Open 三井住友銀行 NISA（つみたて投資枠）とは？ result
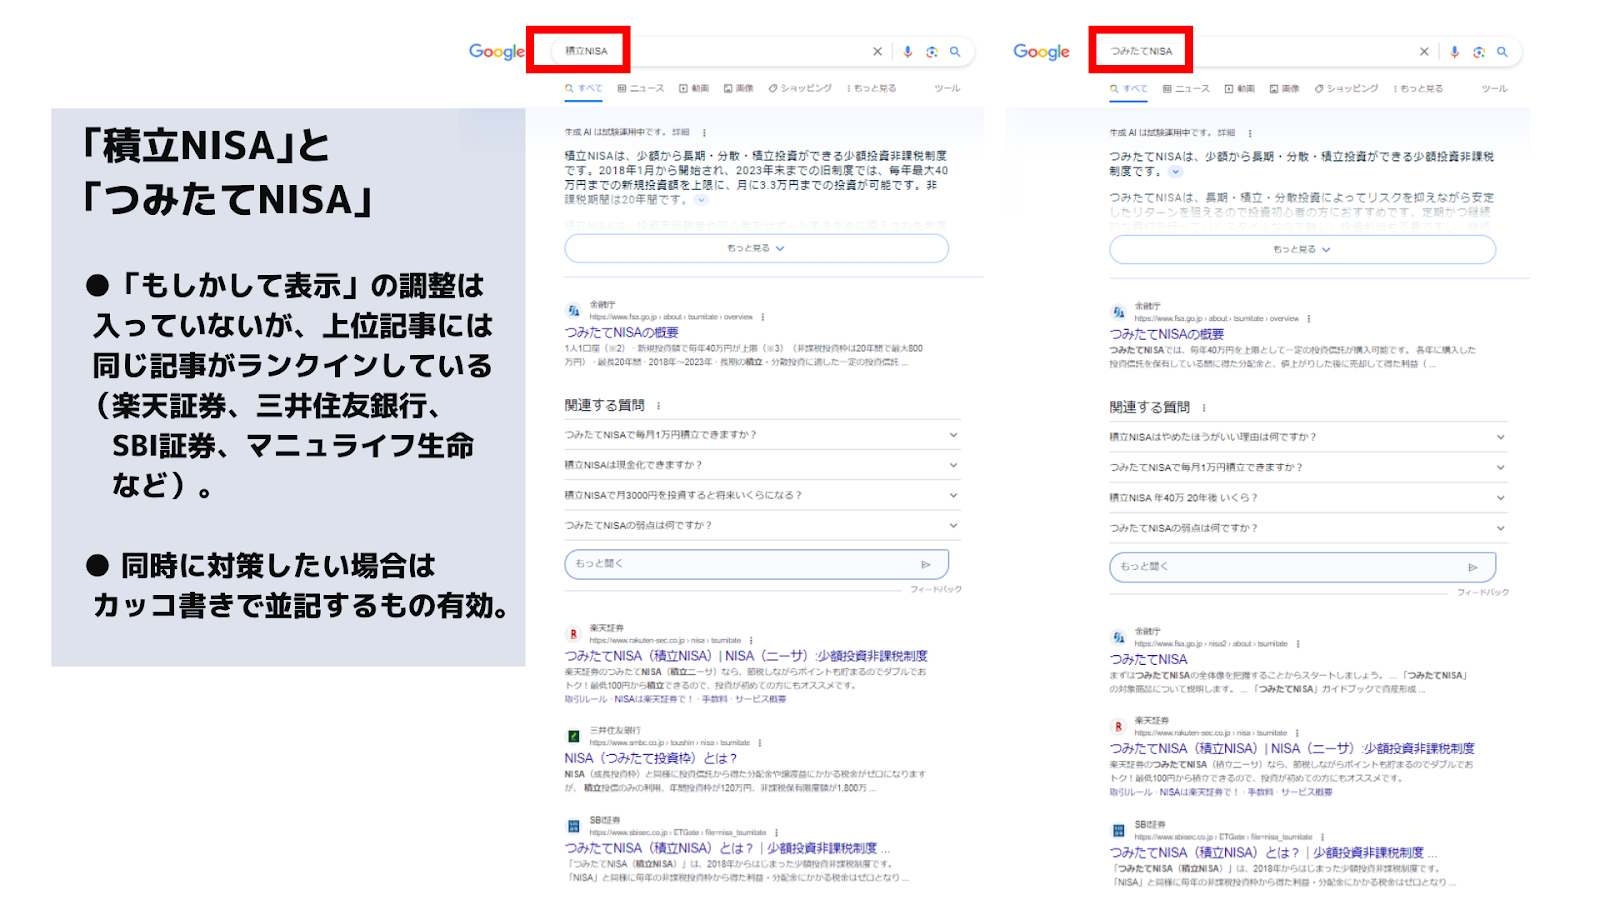This screenshot has height=900, width=1600. 650,758
